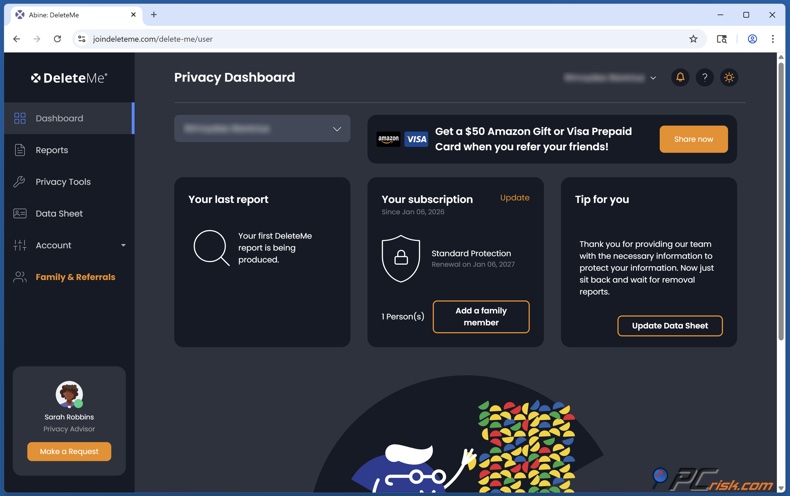The height and width of the screenshot is (496, 790).
Task: Click the help question mark icon
Action: click(x=704, y=77)
